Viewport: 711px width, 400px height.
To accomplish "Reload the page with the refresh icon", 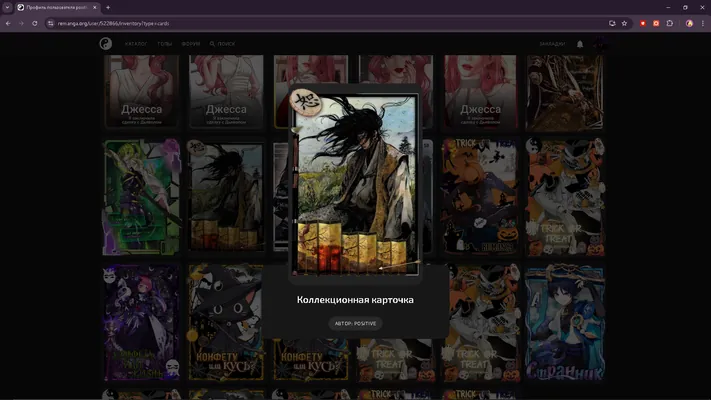I will tap(35, 23).
